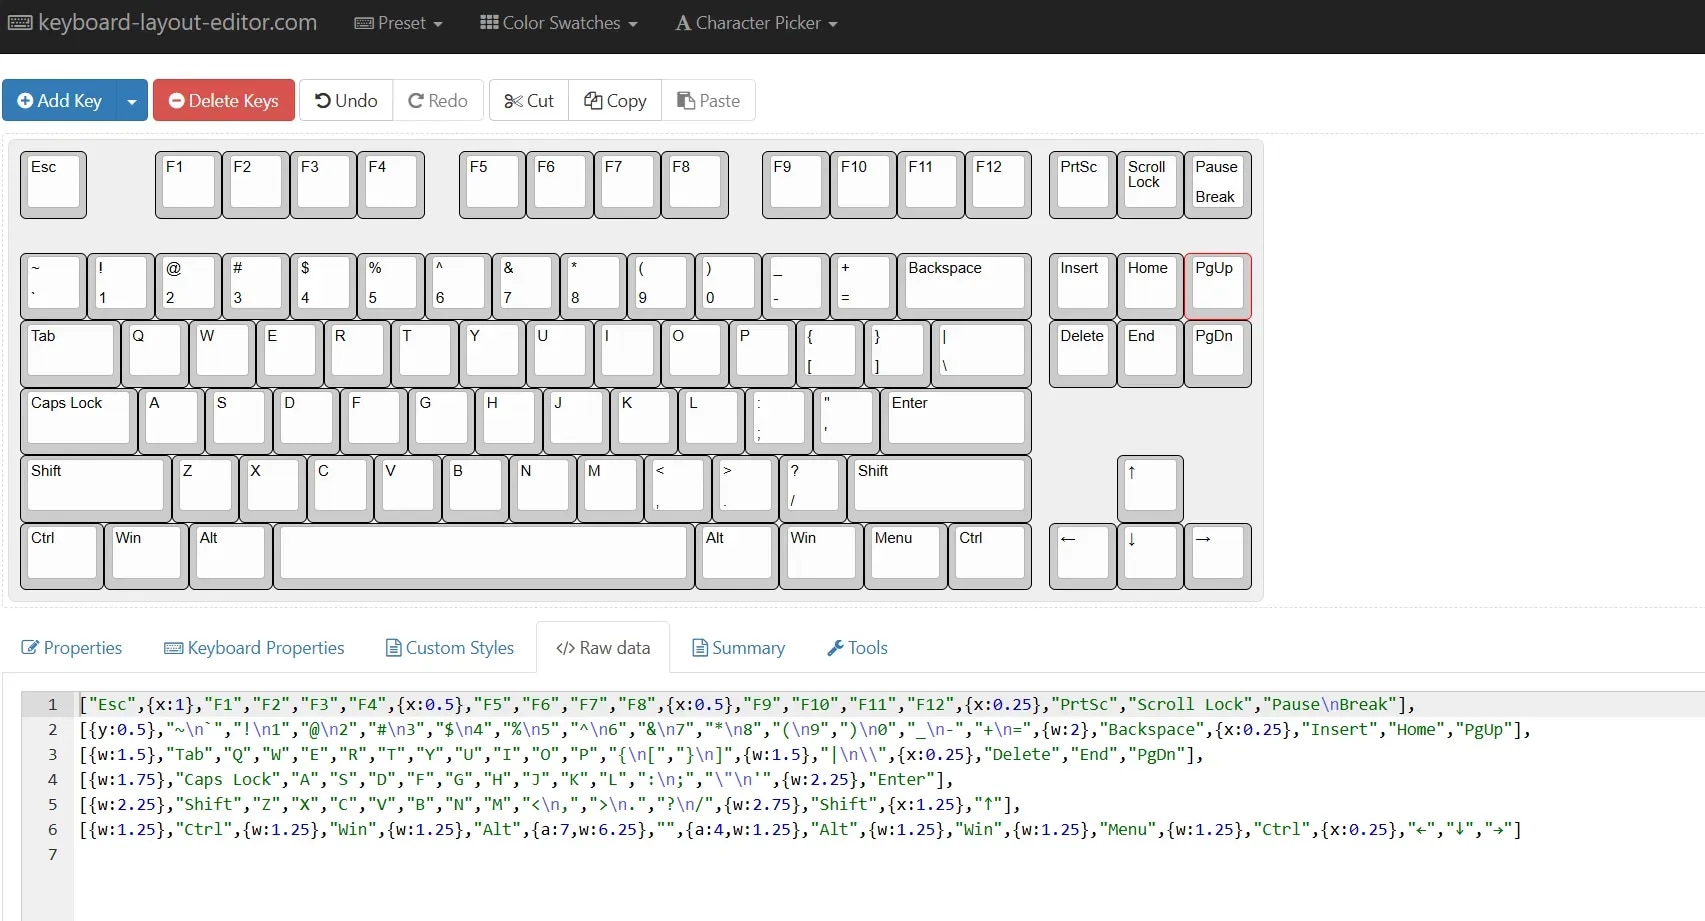The image size is (1705, 921).
Task: Open the Preset dropdown menu
Action: 398,23
